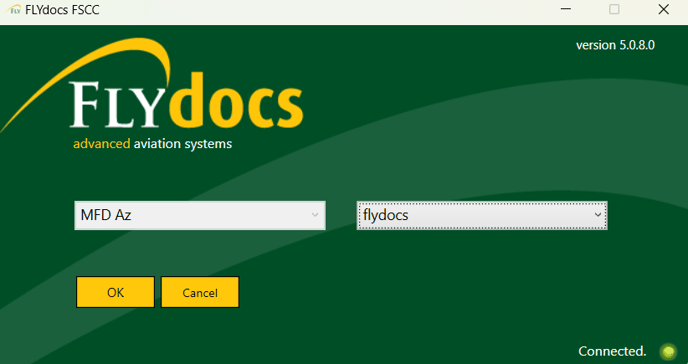Click the FLYdocs FSCC window title text
Screen dimensions: 688x364
pyautogui.click(x=62, y=10)
